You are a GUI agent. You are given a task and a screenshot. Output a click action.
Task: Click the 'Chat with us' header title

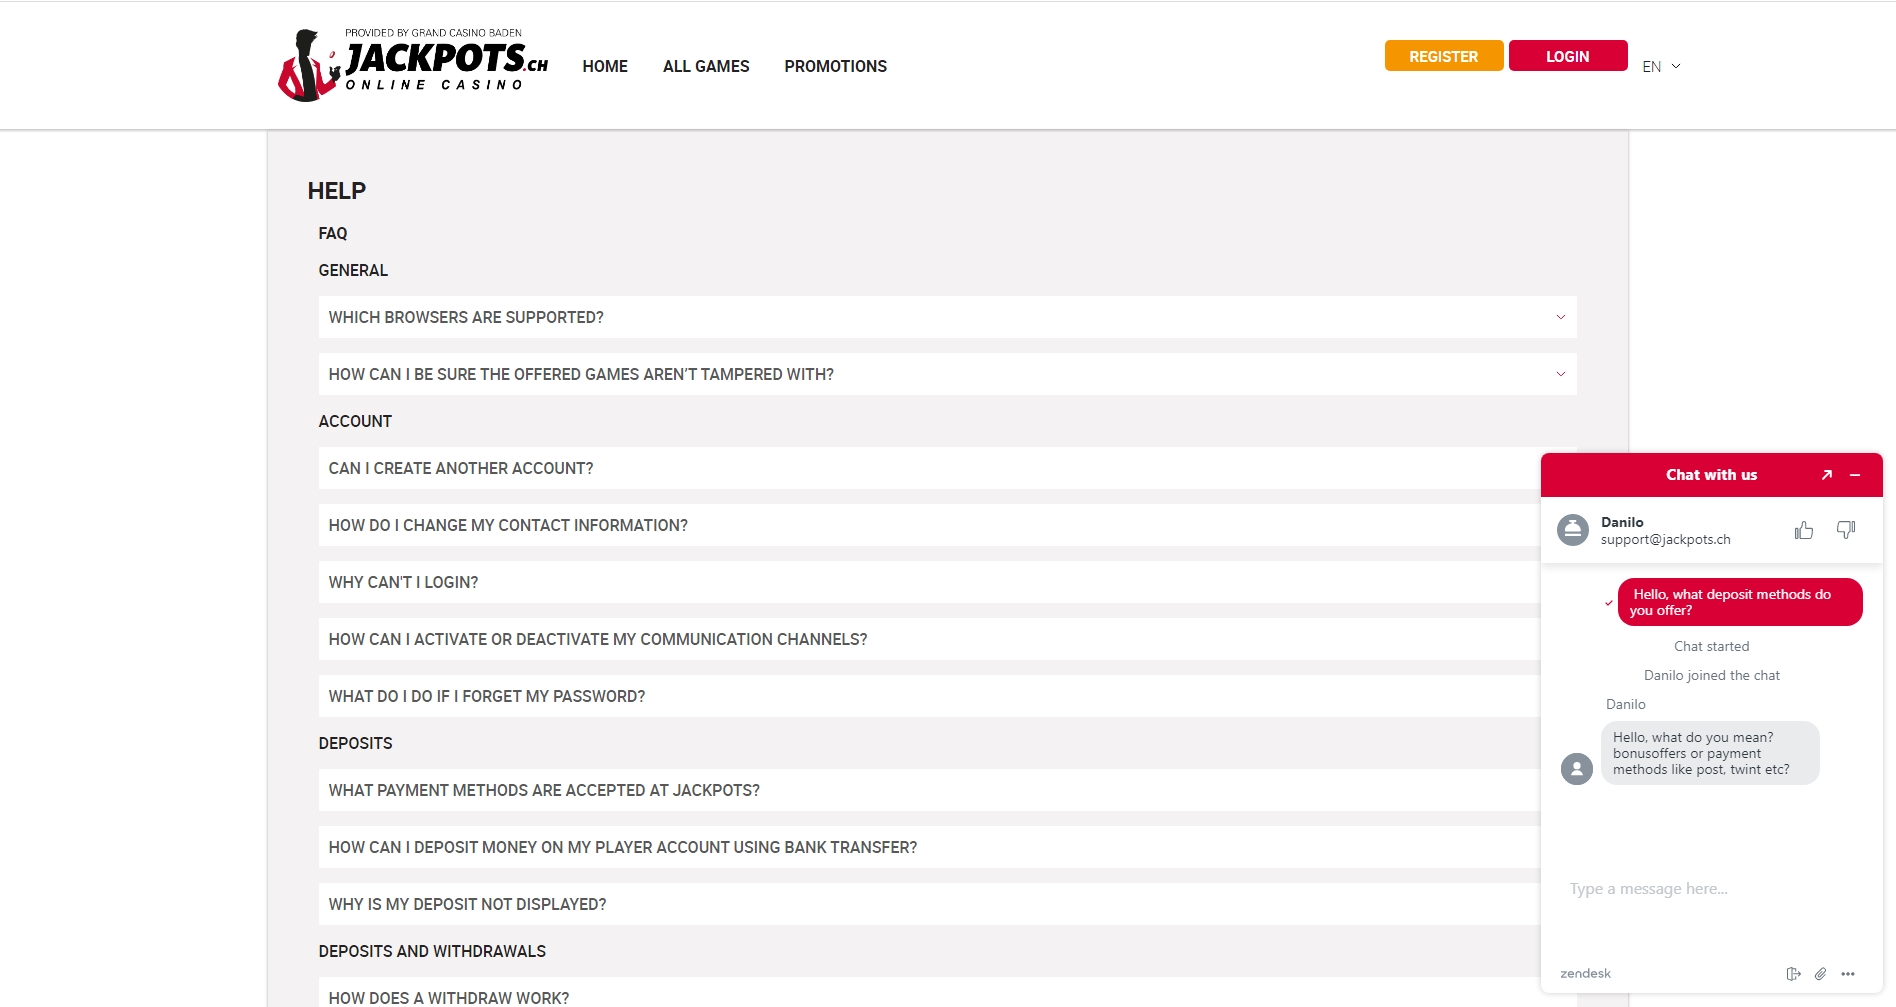tap(1711, 475)
